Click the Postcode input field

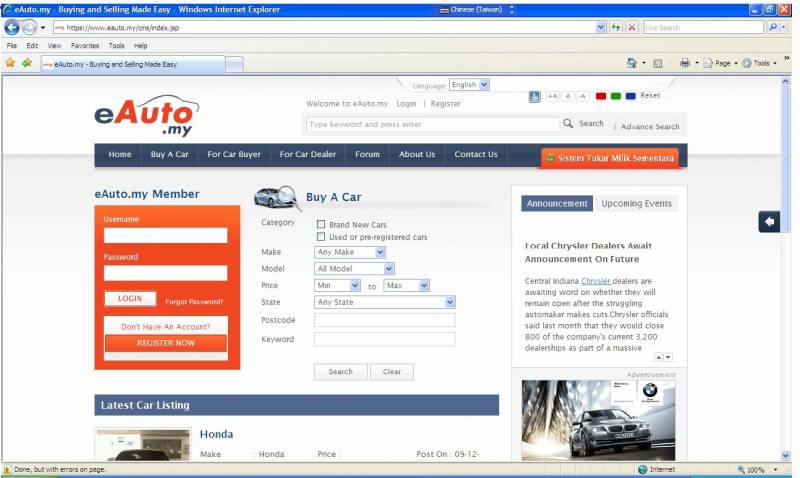(x=385, y=320)
